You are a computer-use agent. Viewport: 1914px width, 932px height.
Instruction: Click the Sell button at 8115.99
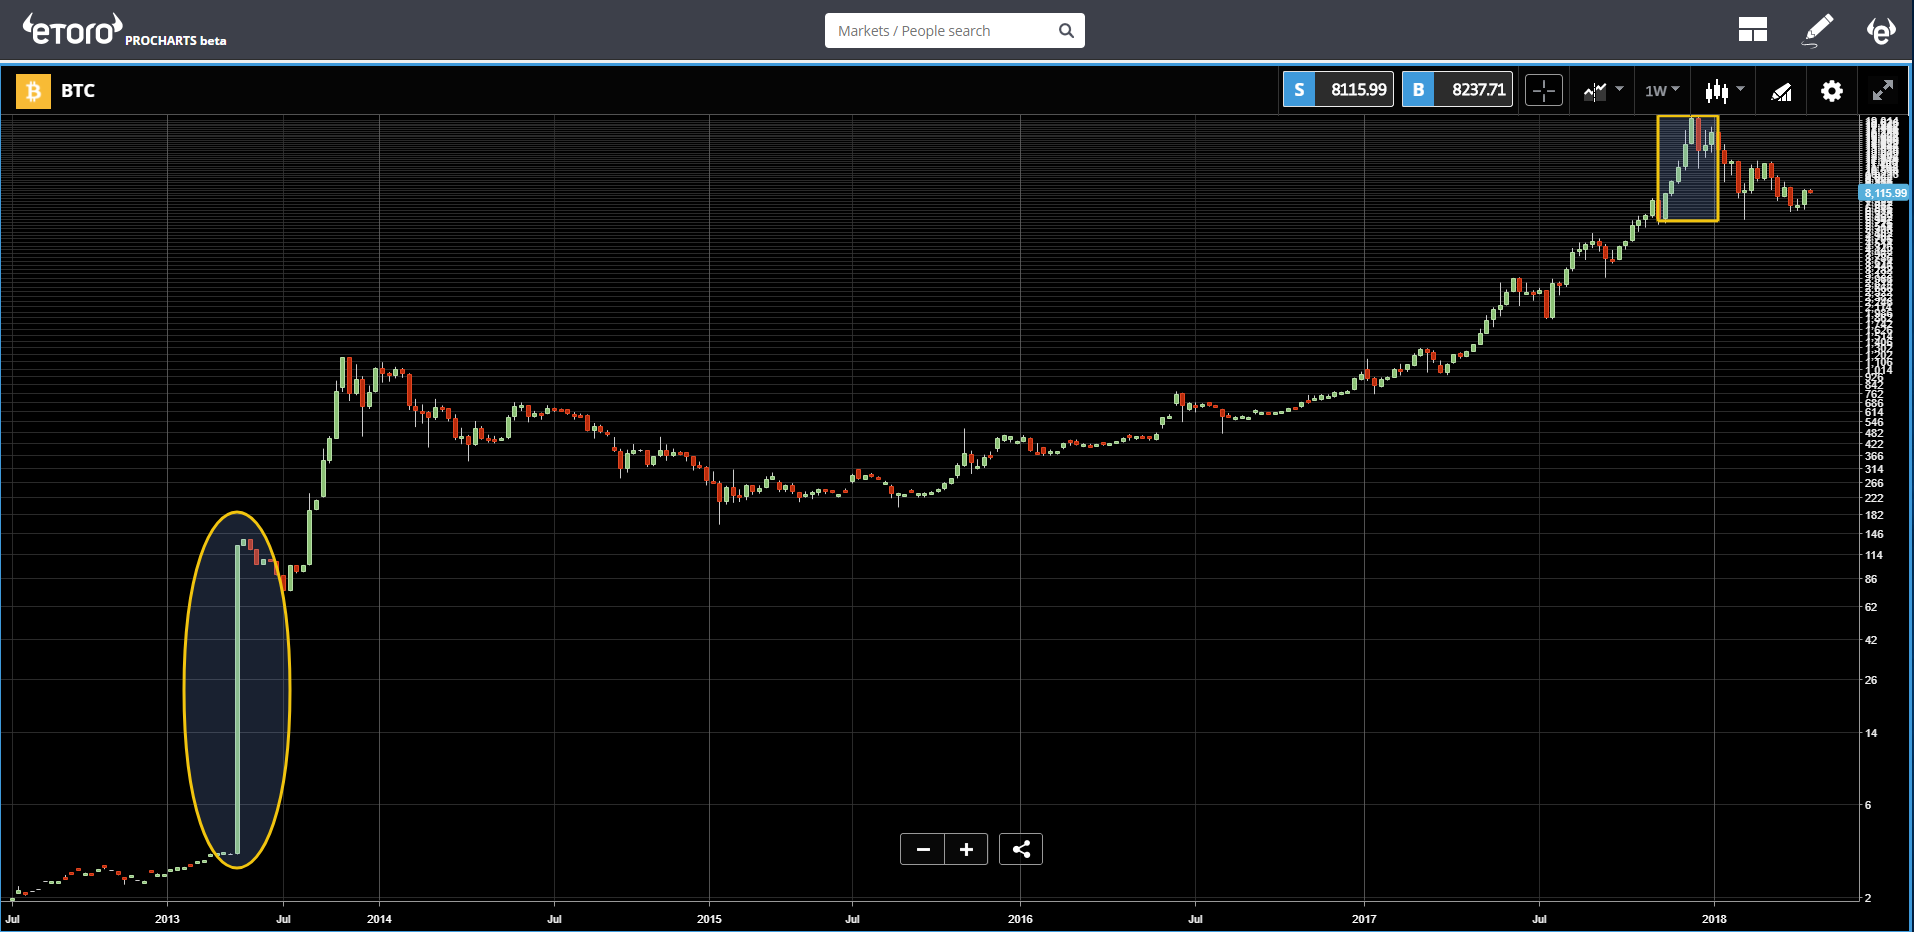(1338, 89)
